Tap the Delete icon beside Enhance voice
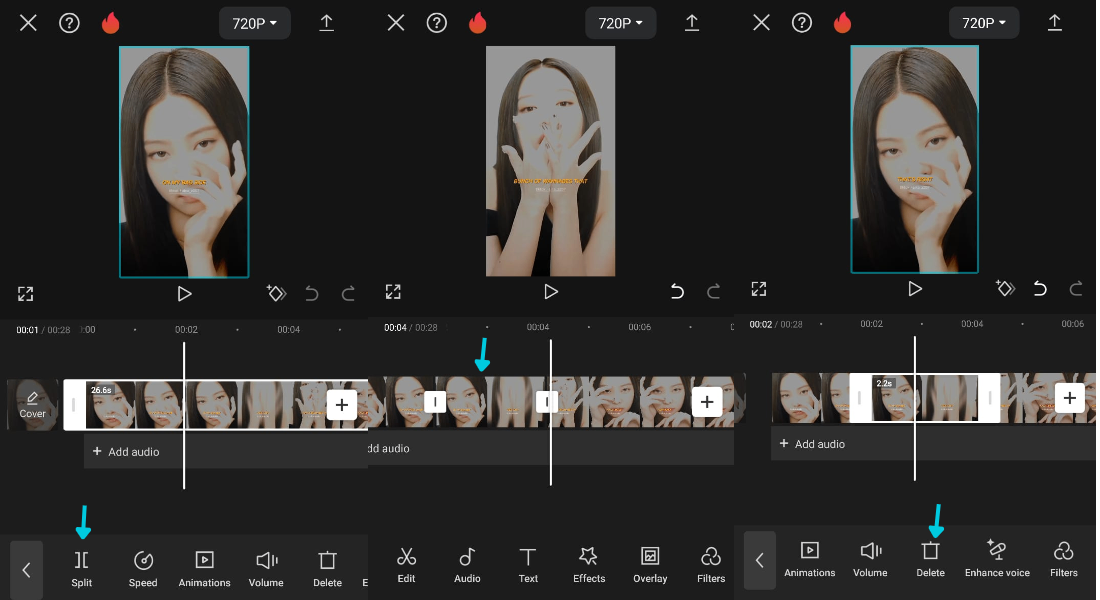This screenshot has width=1100, height=600. 930,559
